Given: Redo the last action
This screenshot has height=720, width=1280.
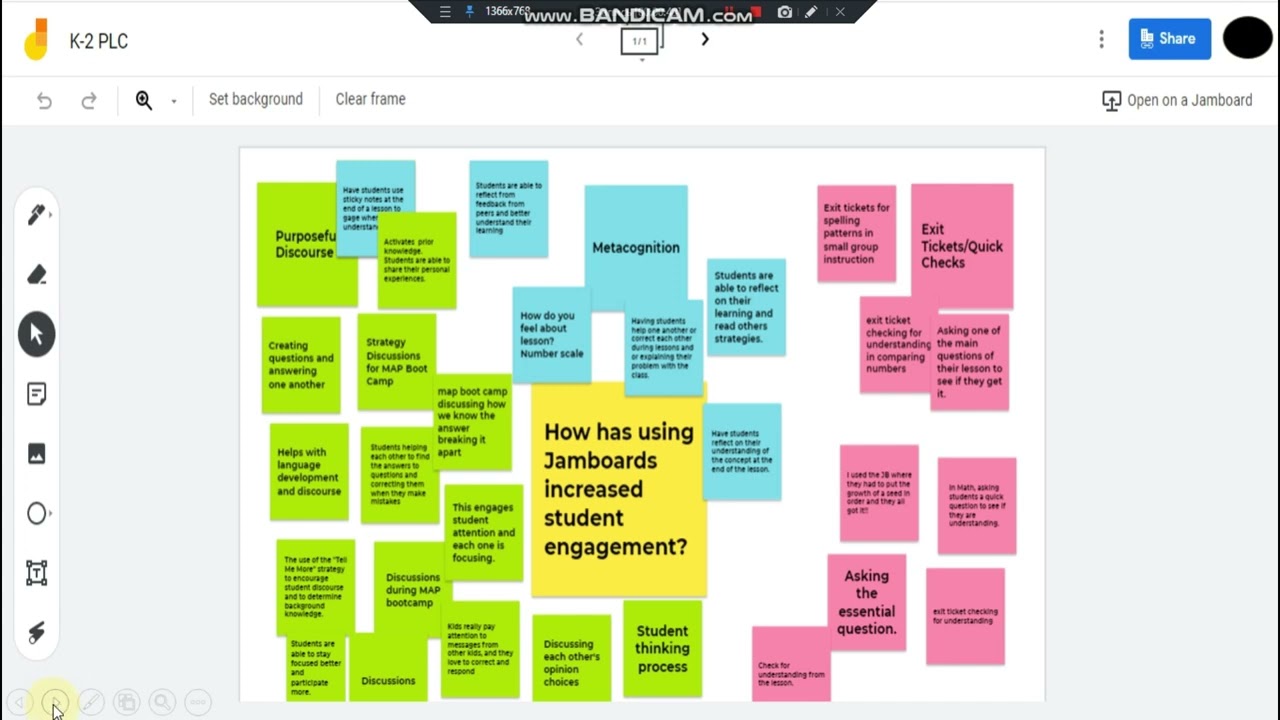Looking at the screenshot, I should coord(89,100).
